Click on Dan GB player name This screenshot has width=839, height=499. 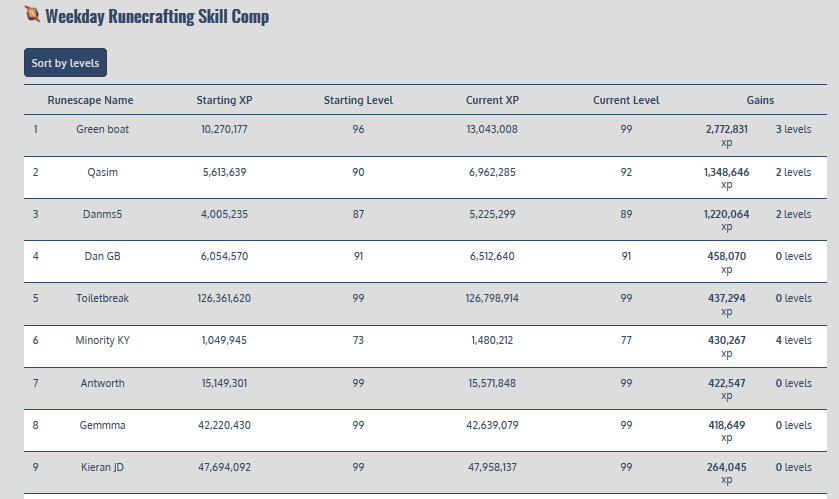(x=103, y=256)
